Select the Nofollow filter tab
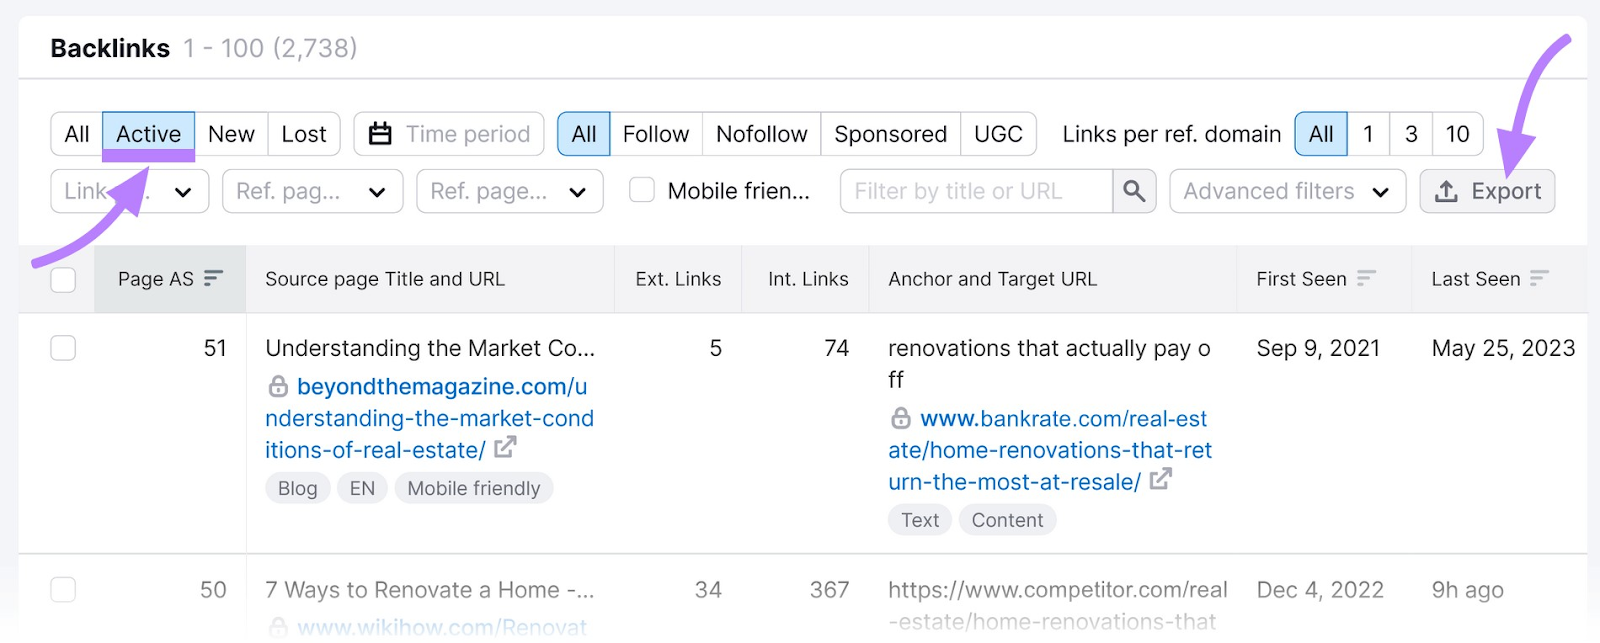The height and width of the screenshot is (643, 1600). (760, 133)
